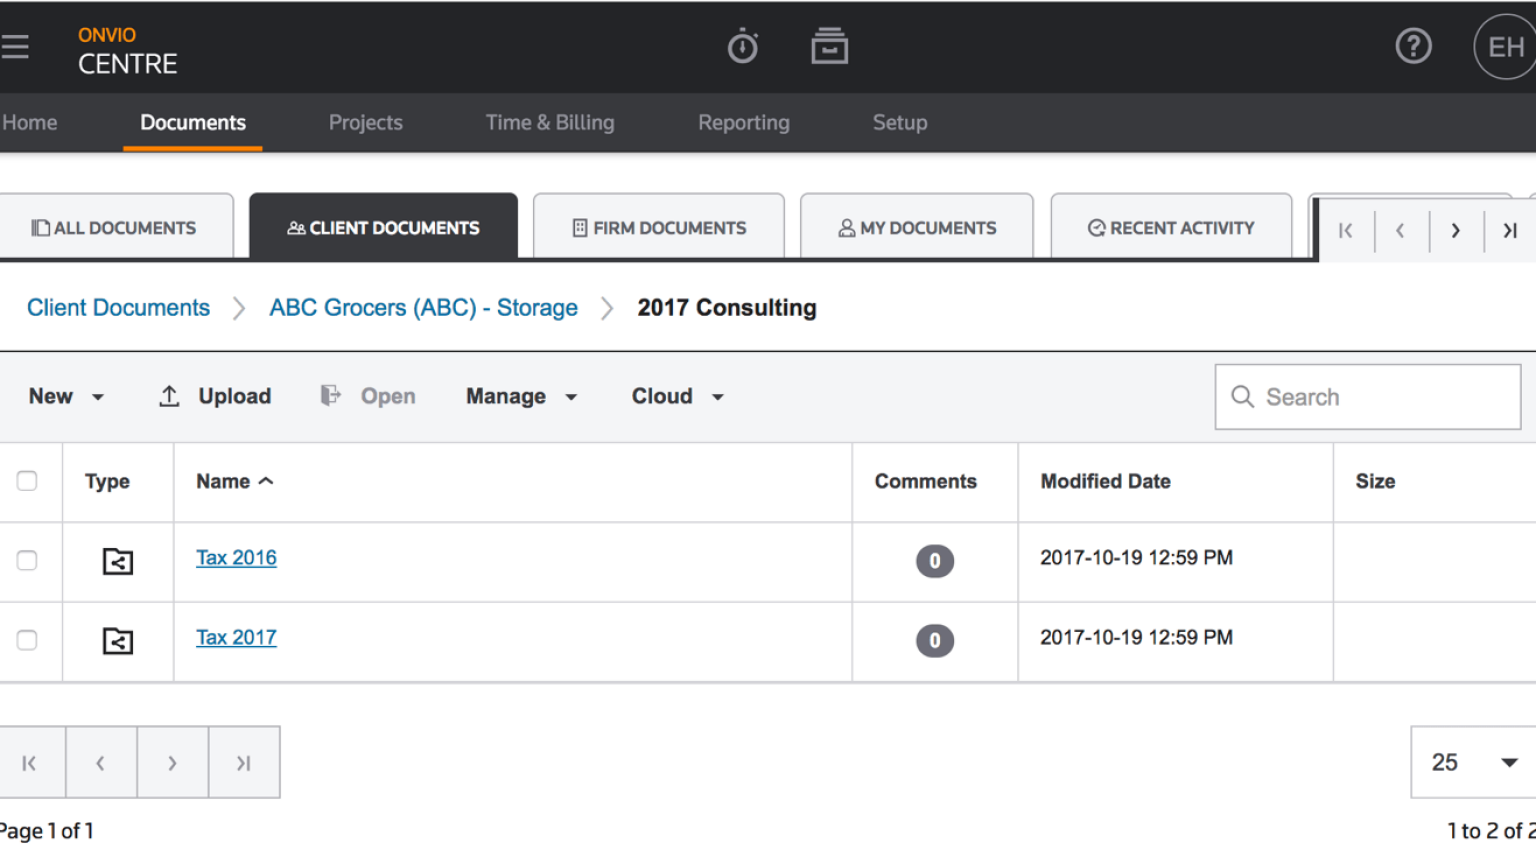Go to the next page of results
The height and width of the screenshot is (864, 1536).
(x=172, y=763)
